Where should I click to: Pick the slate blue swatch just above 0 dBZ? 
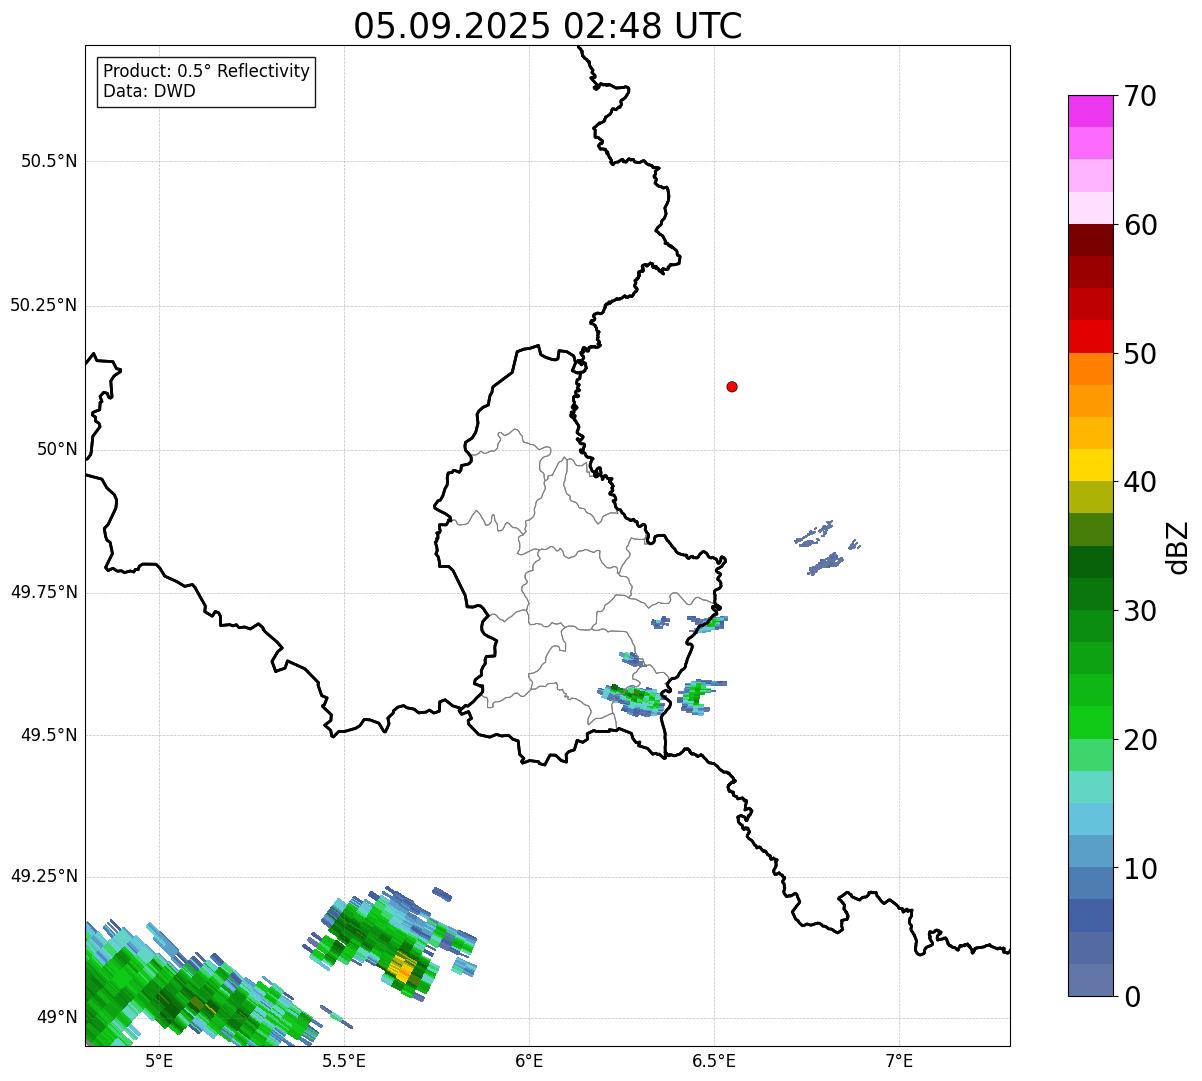tap(1091, 980)
